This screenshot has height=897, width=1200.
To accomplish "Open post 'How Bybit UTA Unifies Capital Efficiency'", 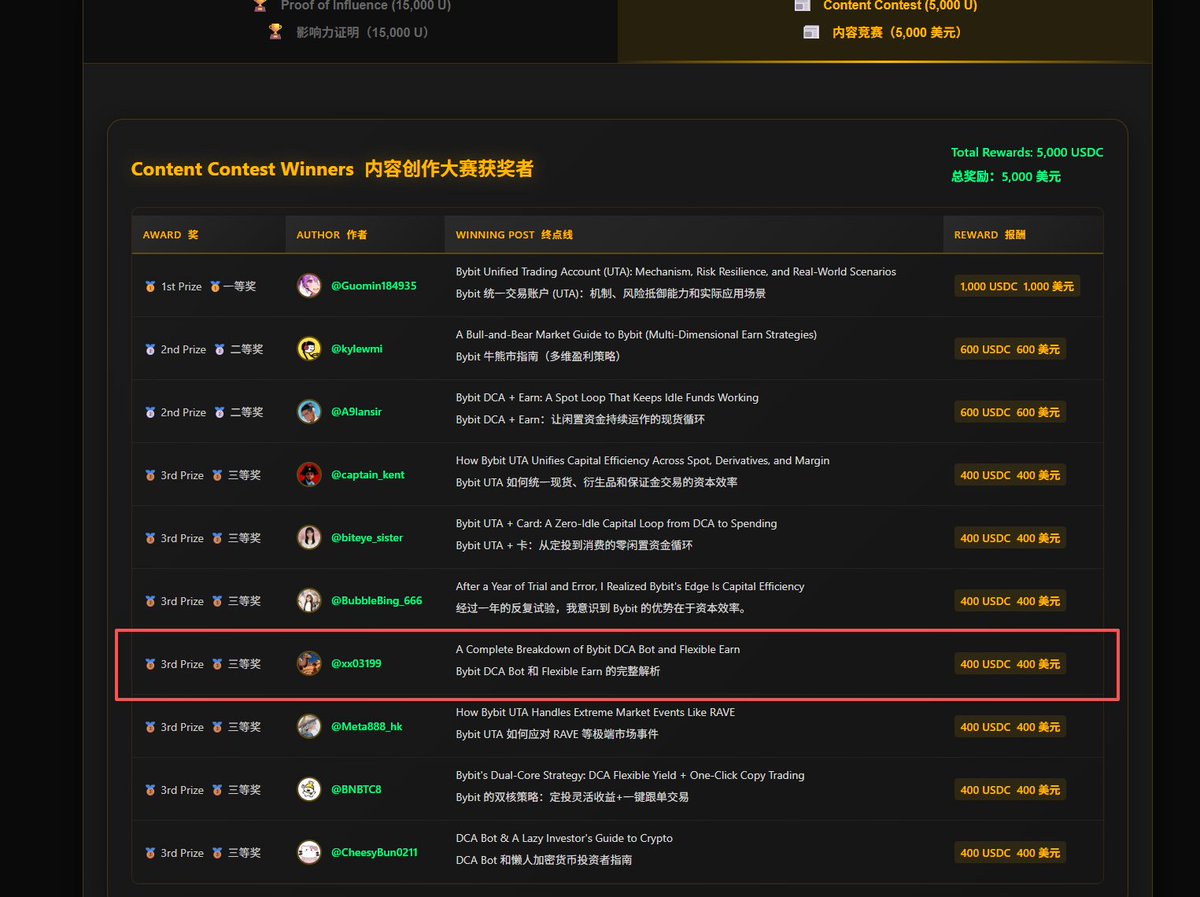I will (x=643, y=461).
